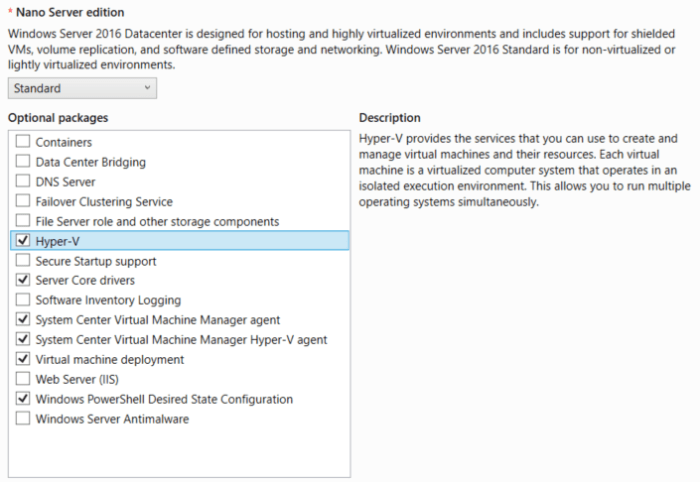
Task: Enable the Web Server (IIS) checkbox
Action: click(23, 378)
